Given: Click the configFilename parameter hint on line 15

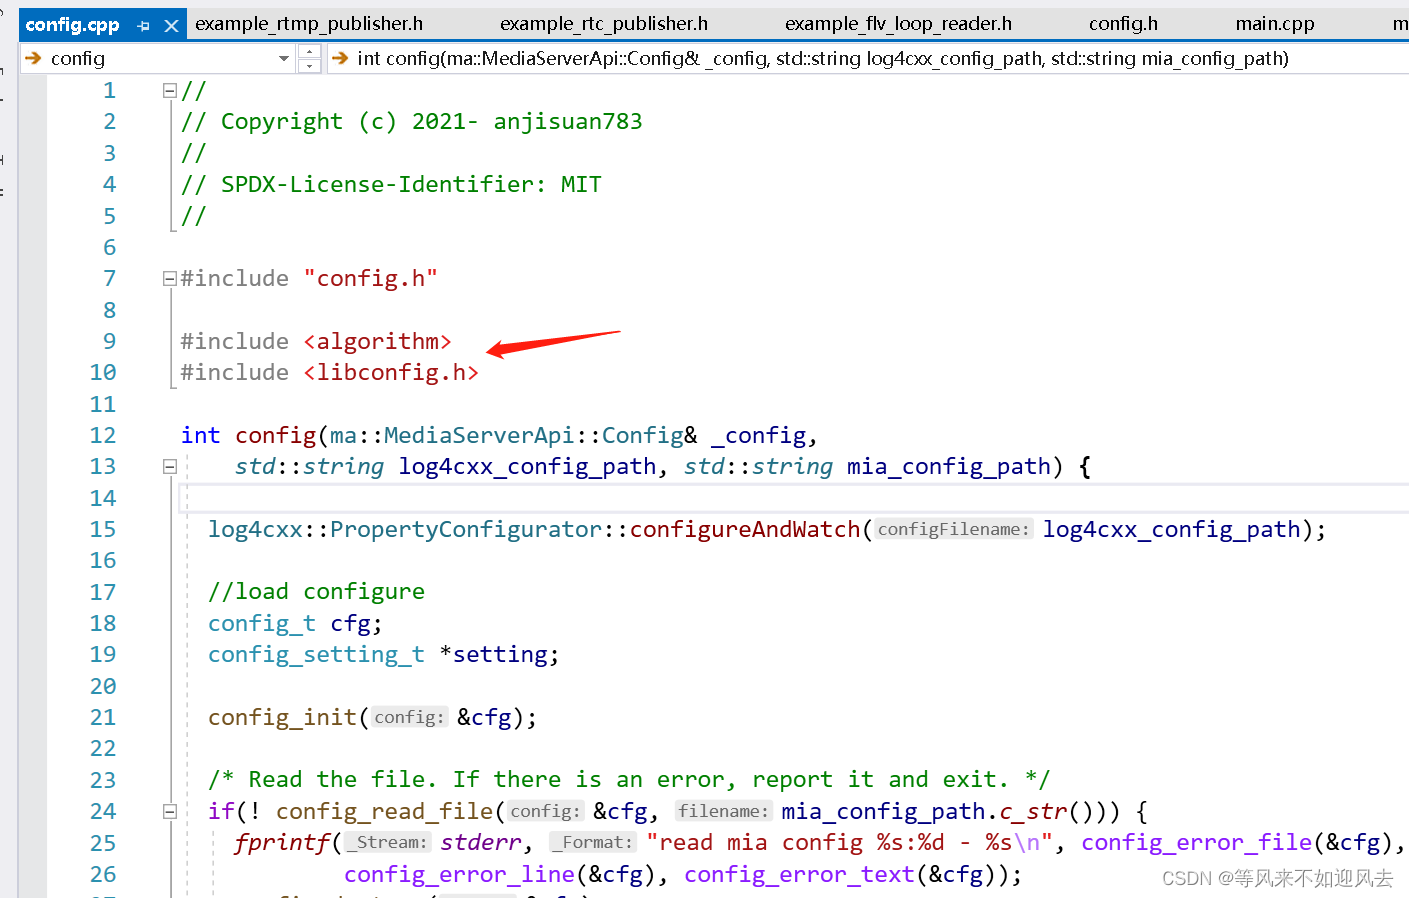Looking at the screenshot, I should click(x=952, y=529).
